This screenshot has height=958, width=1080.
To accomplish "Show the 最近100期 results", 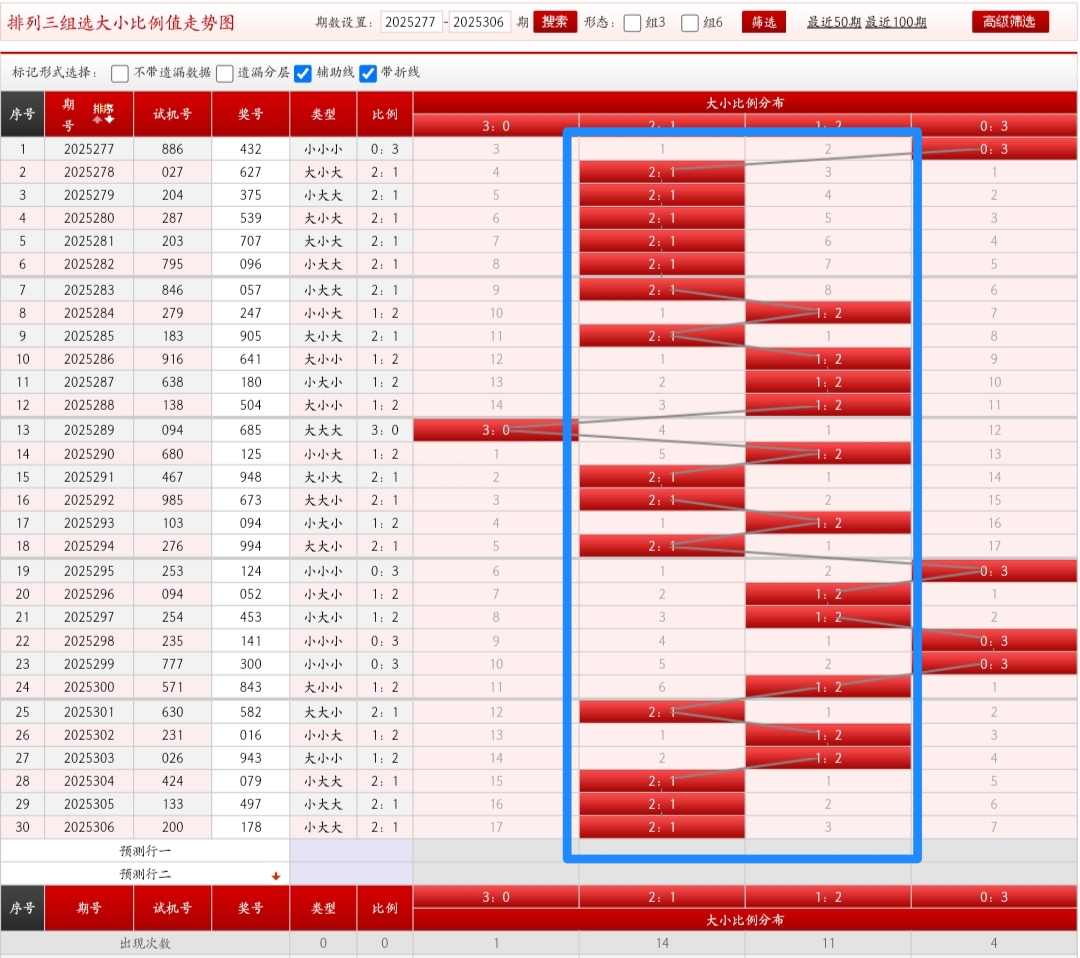I will click(x=896, y=22).
